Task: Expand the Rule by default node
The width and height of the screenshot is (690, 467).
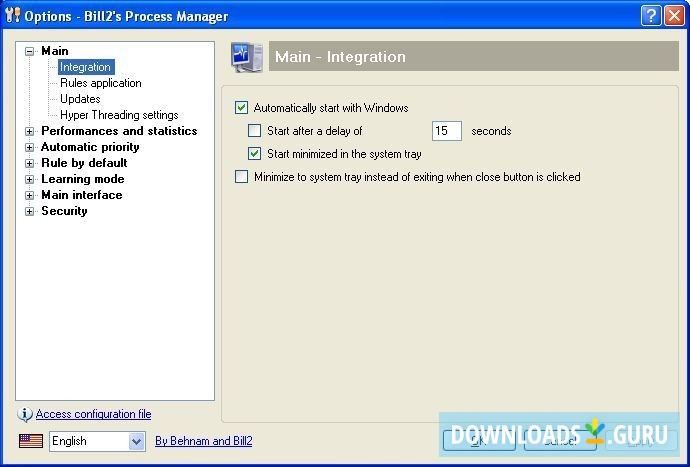Action: click(29, 163)
